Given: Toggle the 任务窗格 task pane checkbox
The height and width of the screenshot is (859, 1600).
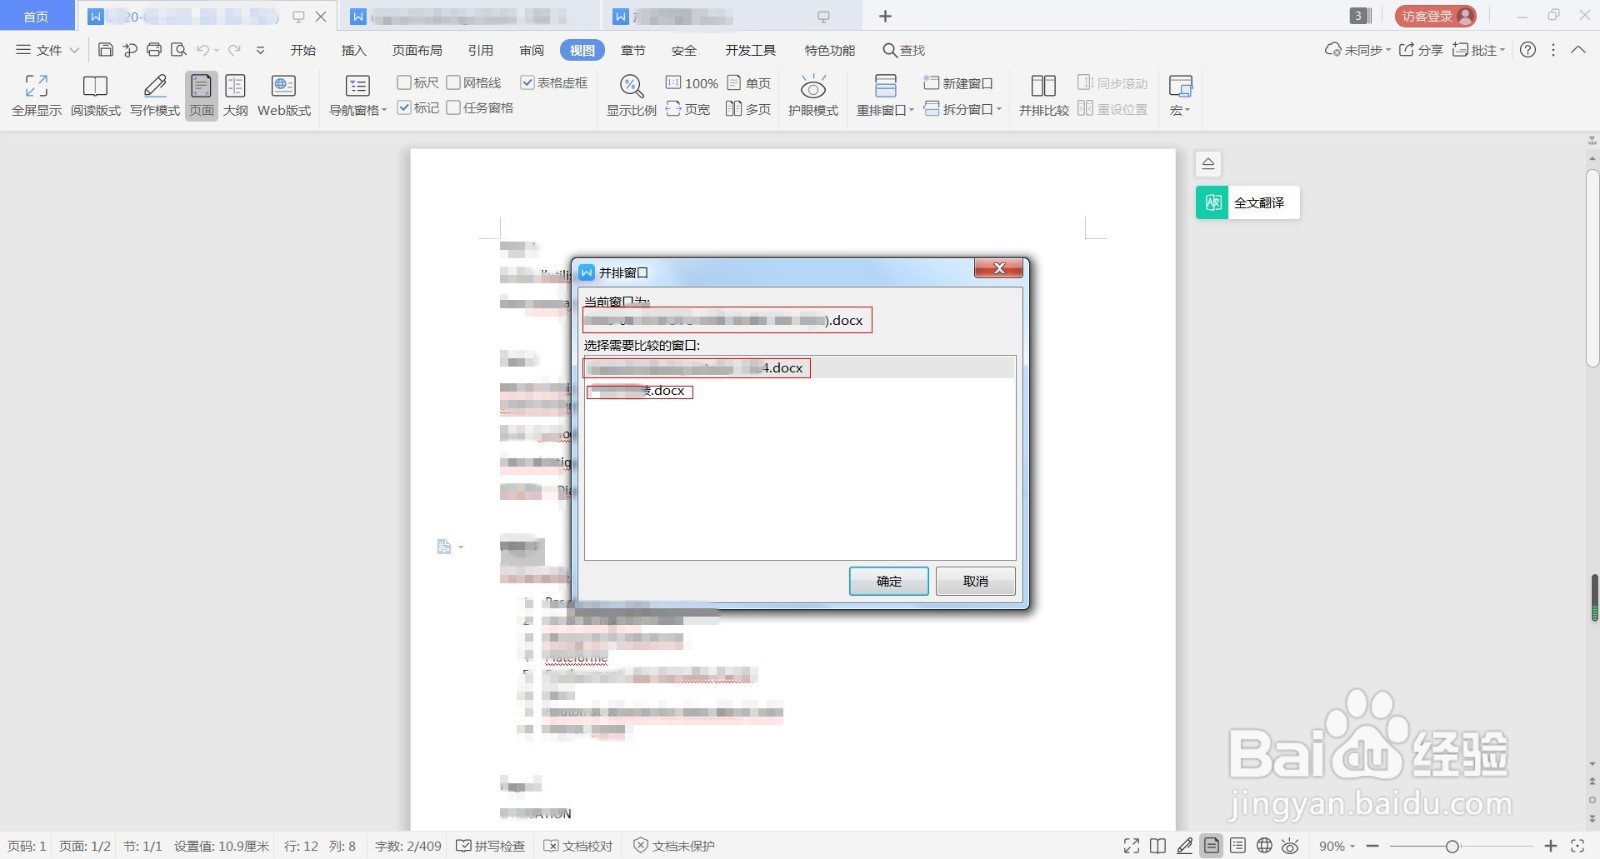Looking at the screenshot, I should (x=453, y=108).
